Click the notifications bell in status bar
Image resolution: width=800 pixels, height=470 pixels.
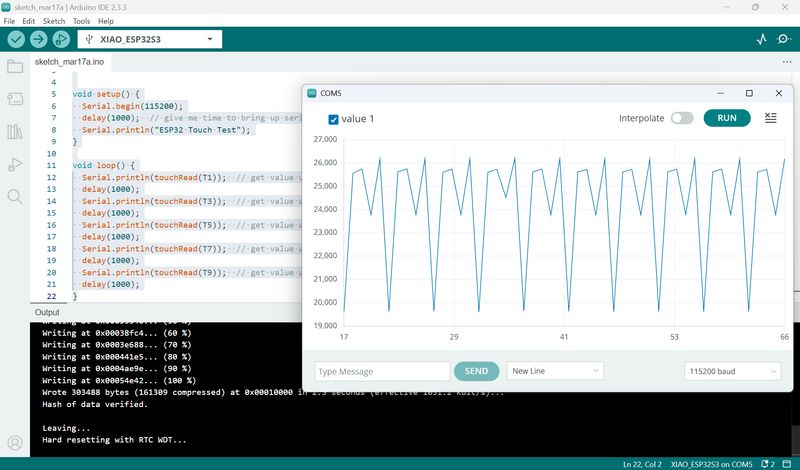click(767, 464)
